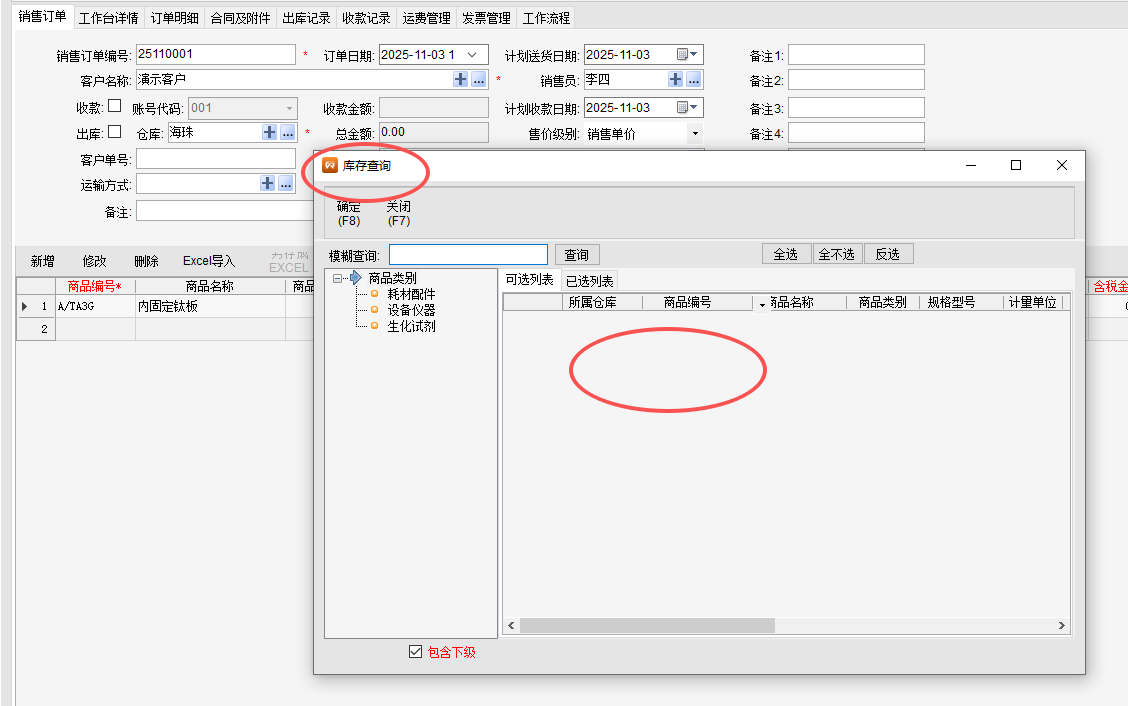Click the plus icon beside 客户名称
This screenshot has height=706, width=1128.
click(x=460, y=80)
